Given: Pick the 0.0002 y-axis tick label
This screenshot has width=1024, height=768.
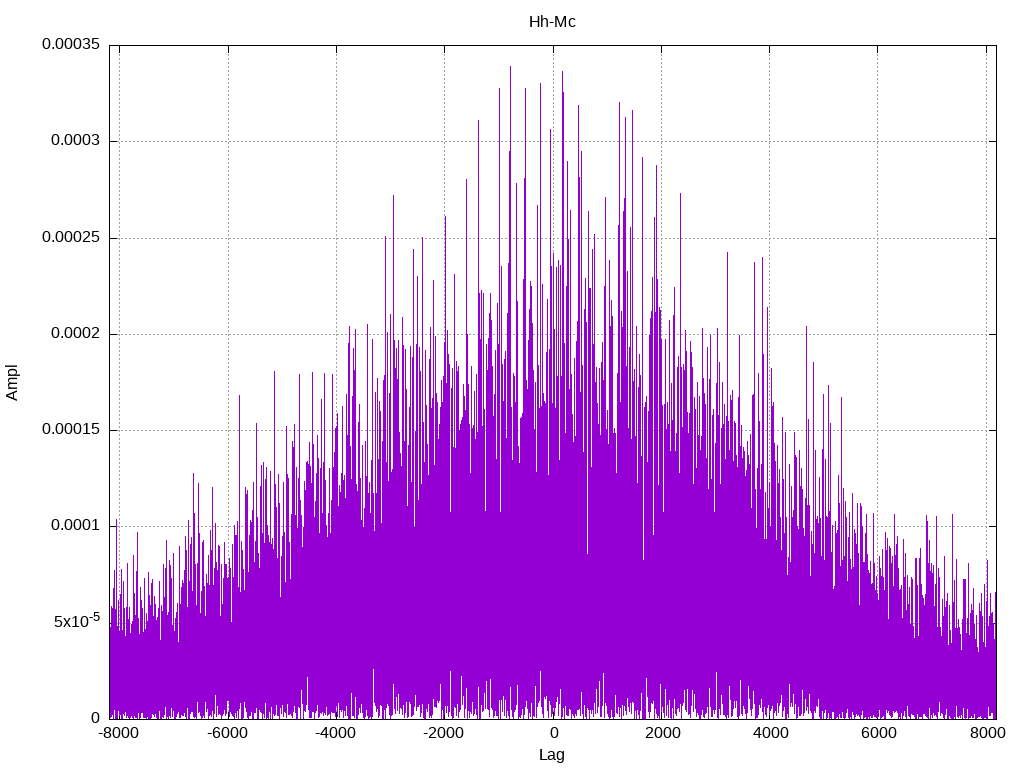Looking at the screenshot, I should click(75, 334).
